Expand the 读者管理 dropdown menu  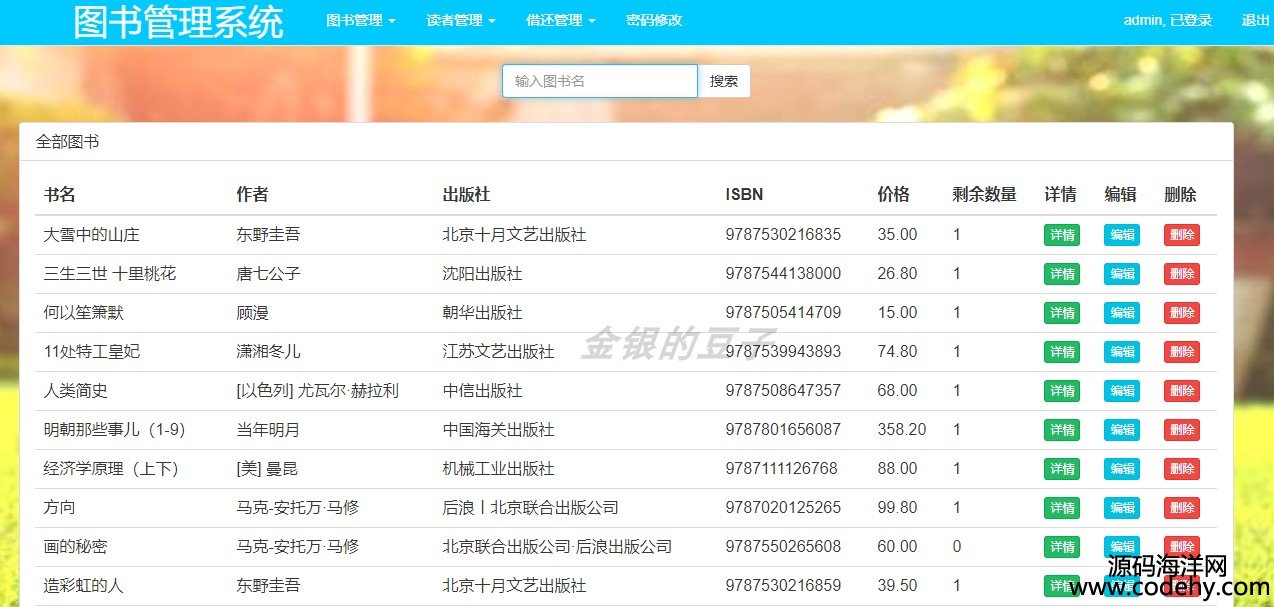point(461,20)
